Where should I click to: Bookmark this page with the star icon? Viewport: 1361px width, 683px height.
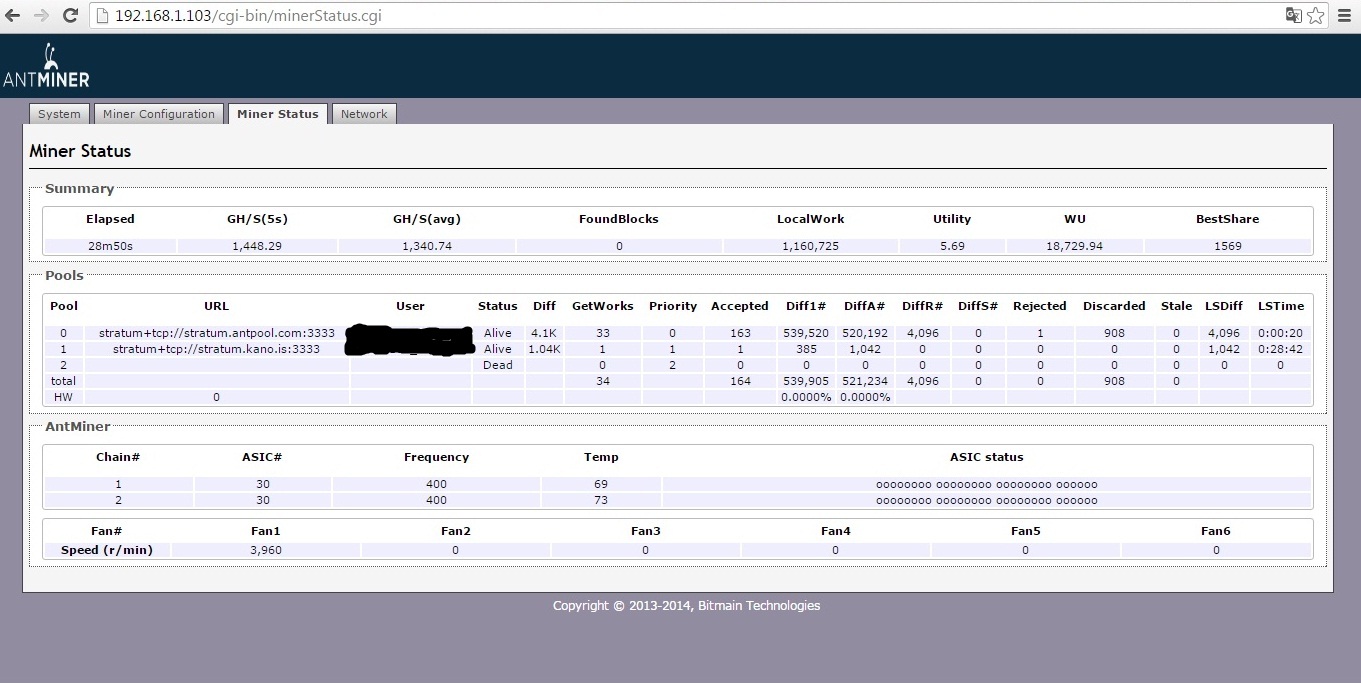point(1316,16)
